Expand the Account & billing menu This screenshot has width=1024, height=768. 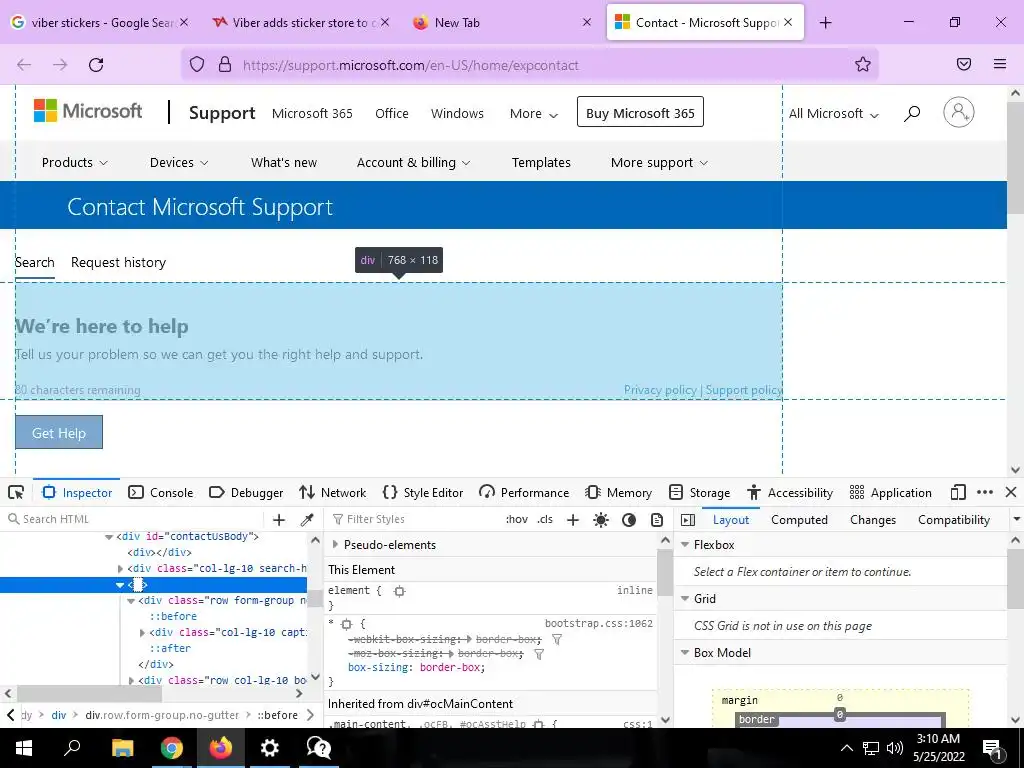413,163
